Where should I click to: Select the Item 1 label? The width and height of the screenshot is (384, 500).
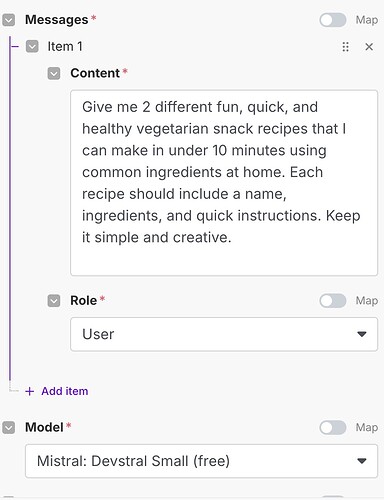click(x=65, y=47)
